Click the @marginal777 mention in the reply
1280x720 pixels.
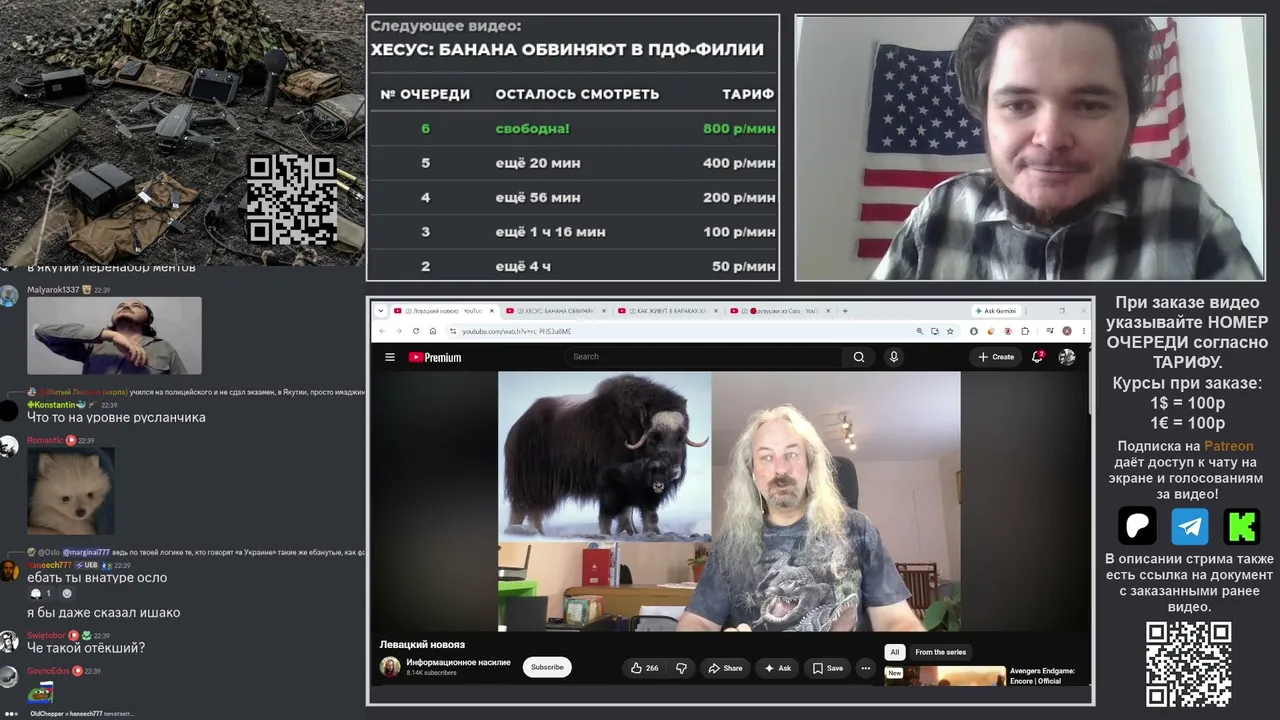(x=87, y=552)
